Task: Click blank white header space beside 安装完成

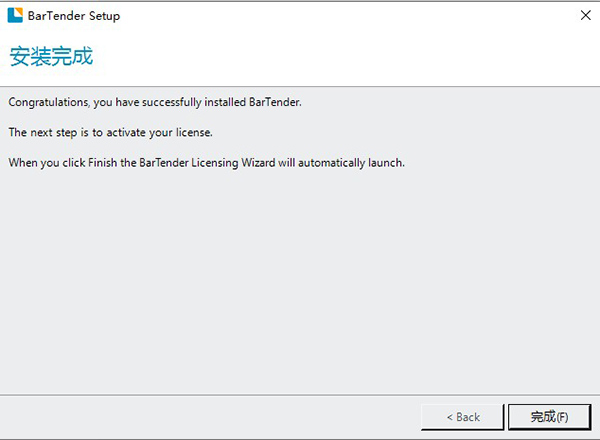Action: pyautogui.click(x=350, y=57)
